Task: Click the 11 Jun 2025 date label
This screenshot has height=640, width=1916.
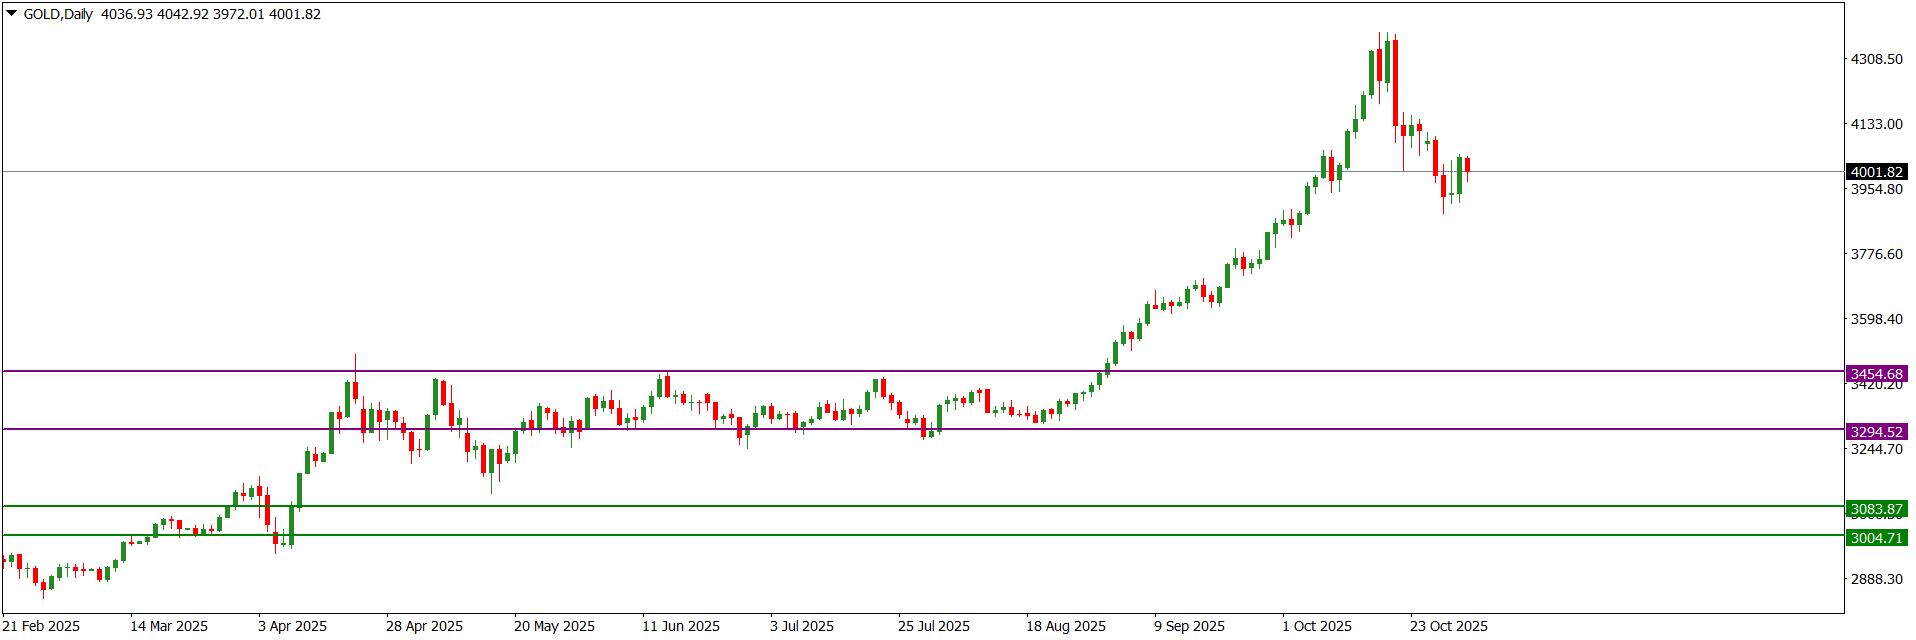Action: click(x=680, y=626)
